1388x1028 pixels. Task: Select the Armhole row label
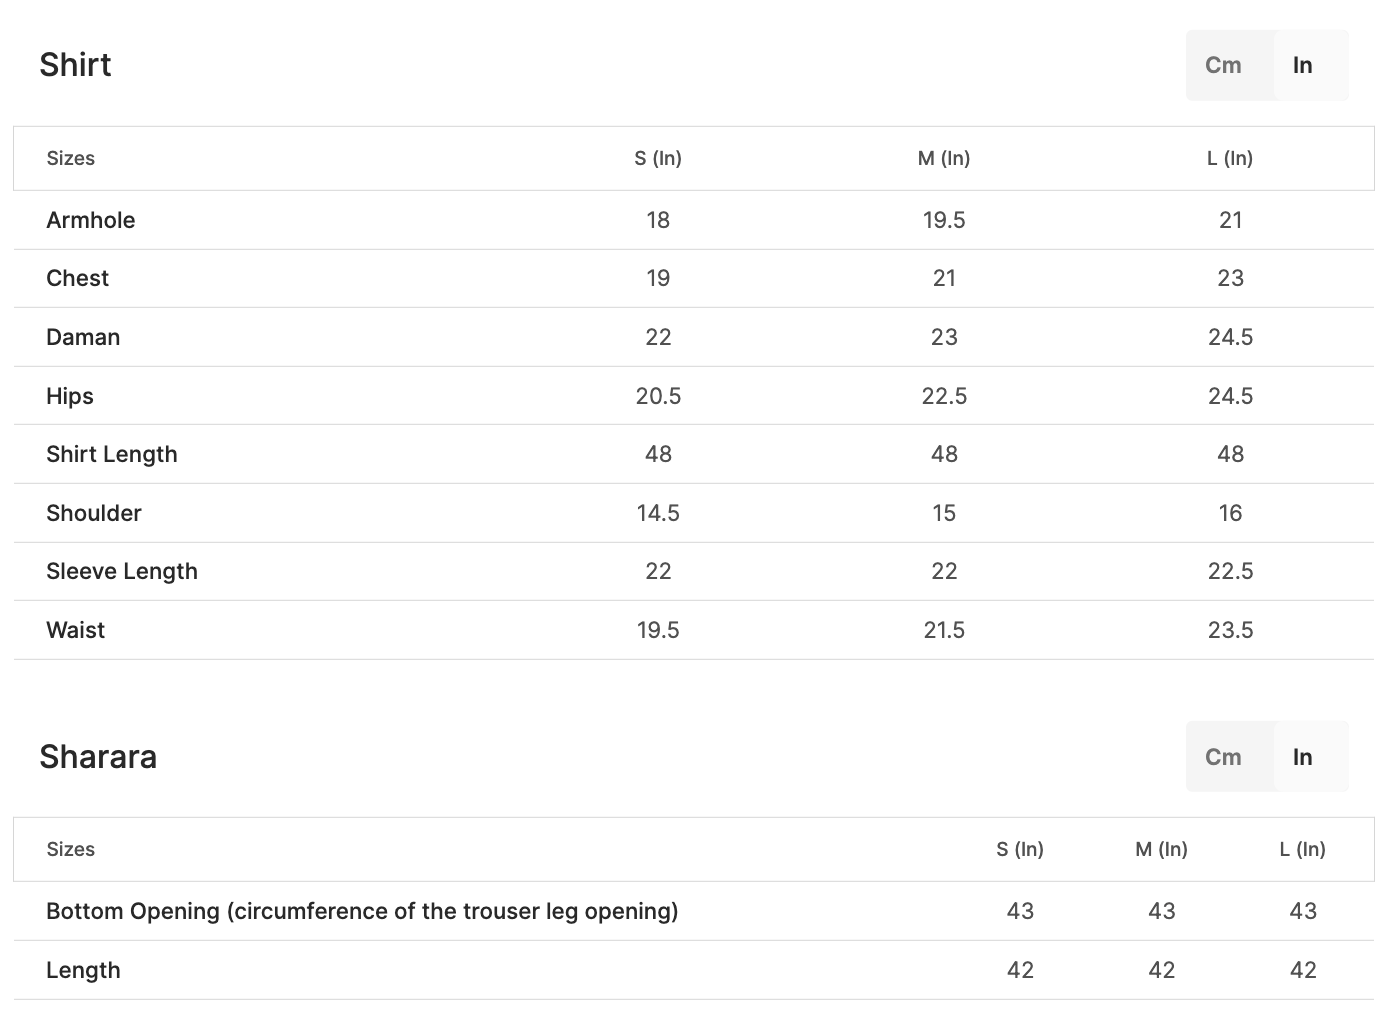[91, 220]
